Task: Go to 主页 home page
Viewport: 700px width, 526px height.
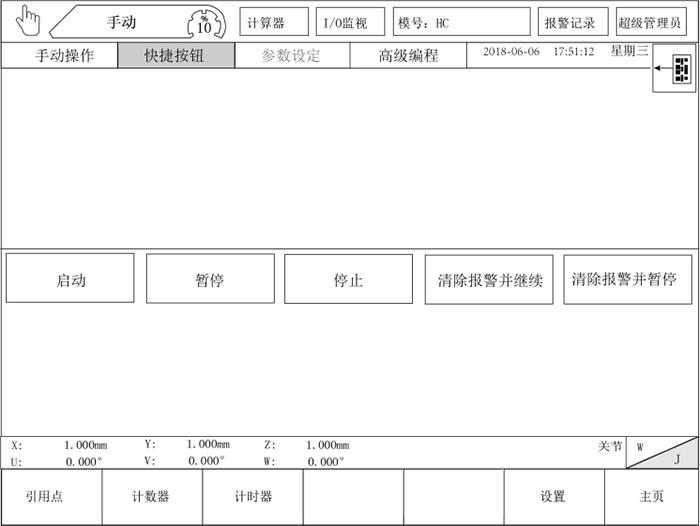Action: pyautogui.click(x=652, y=497)
